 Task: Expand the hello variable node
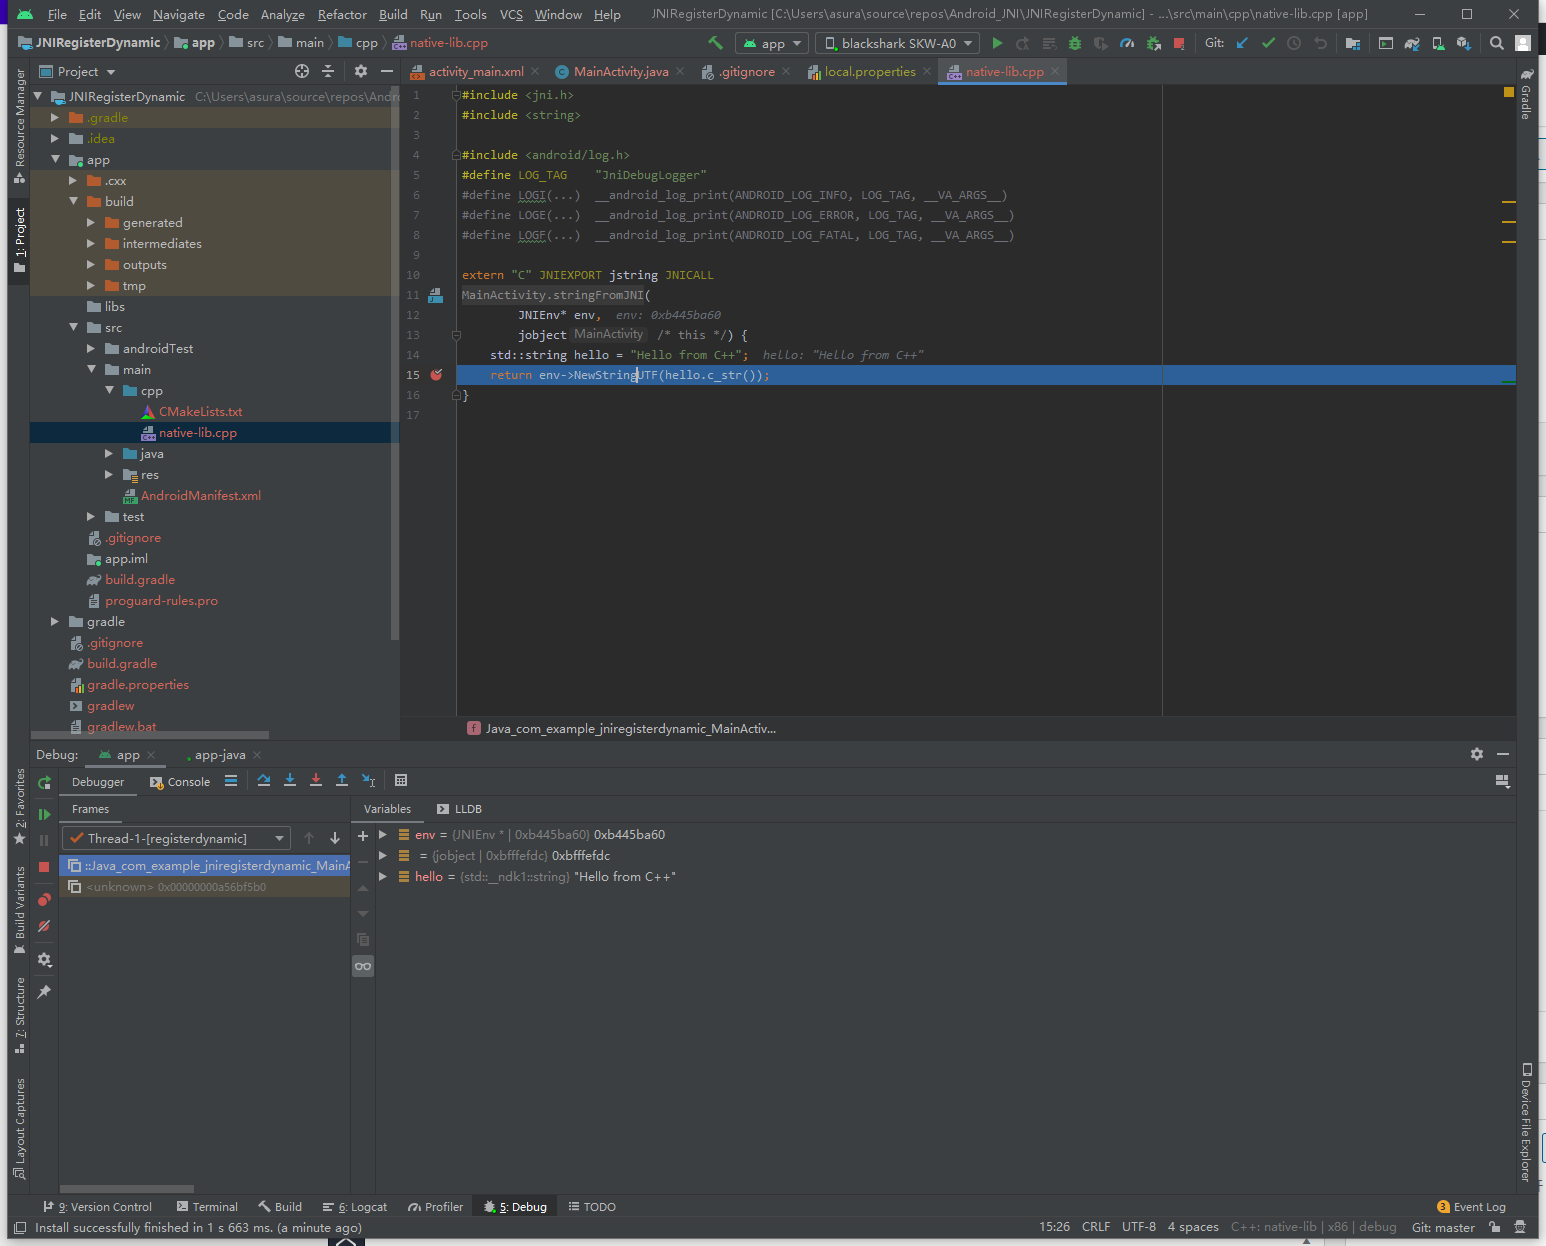coord(382,877)
